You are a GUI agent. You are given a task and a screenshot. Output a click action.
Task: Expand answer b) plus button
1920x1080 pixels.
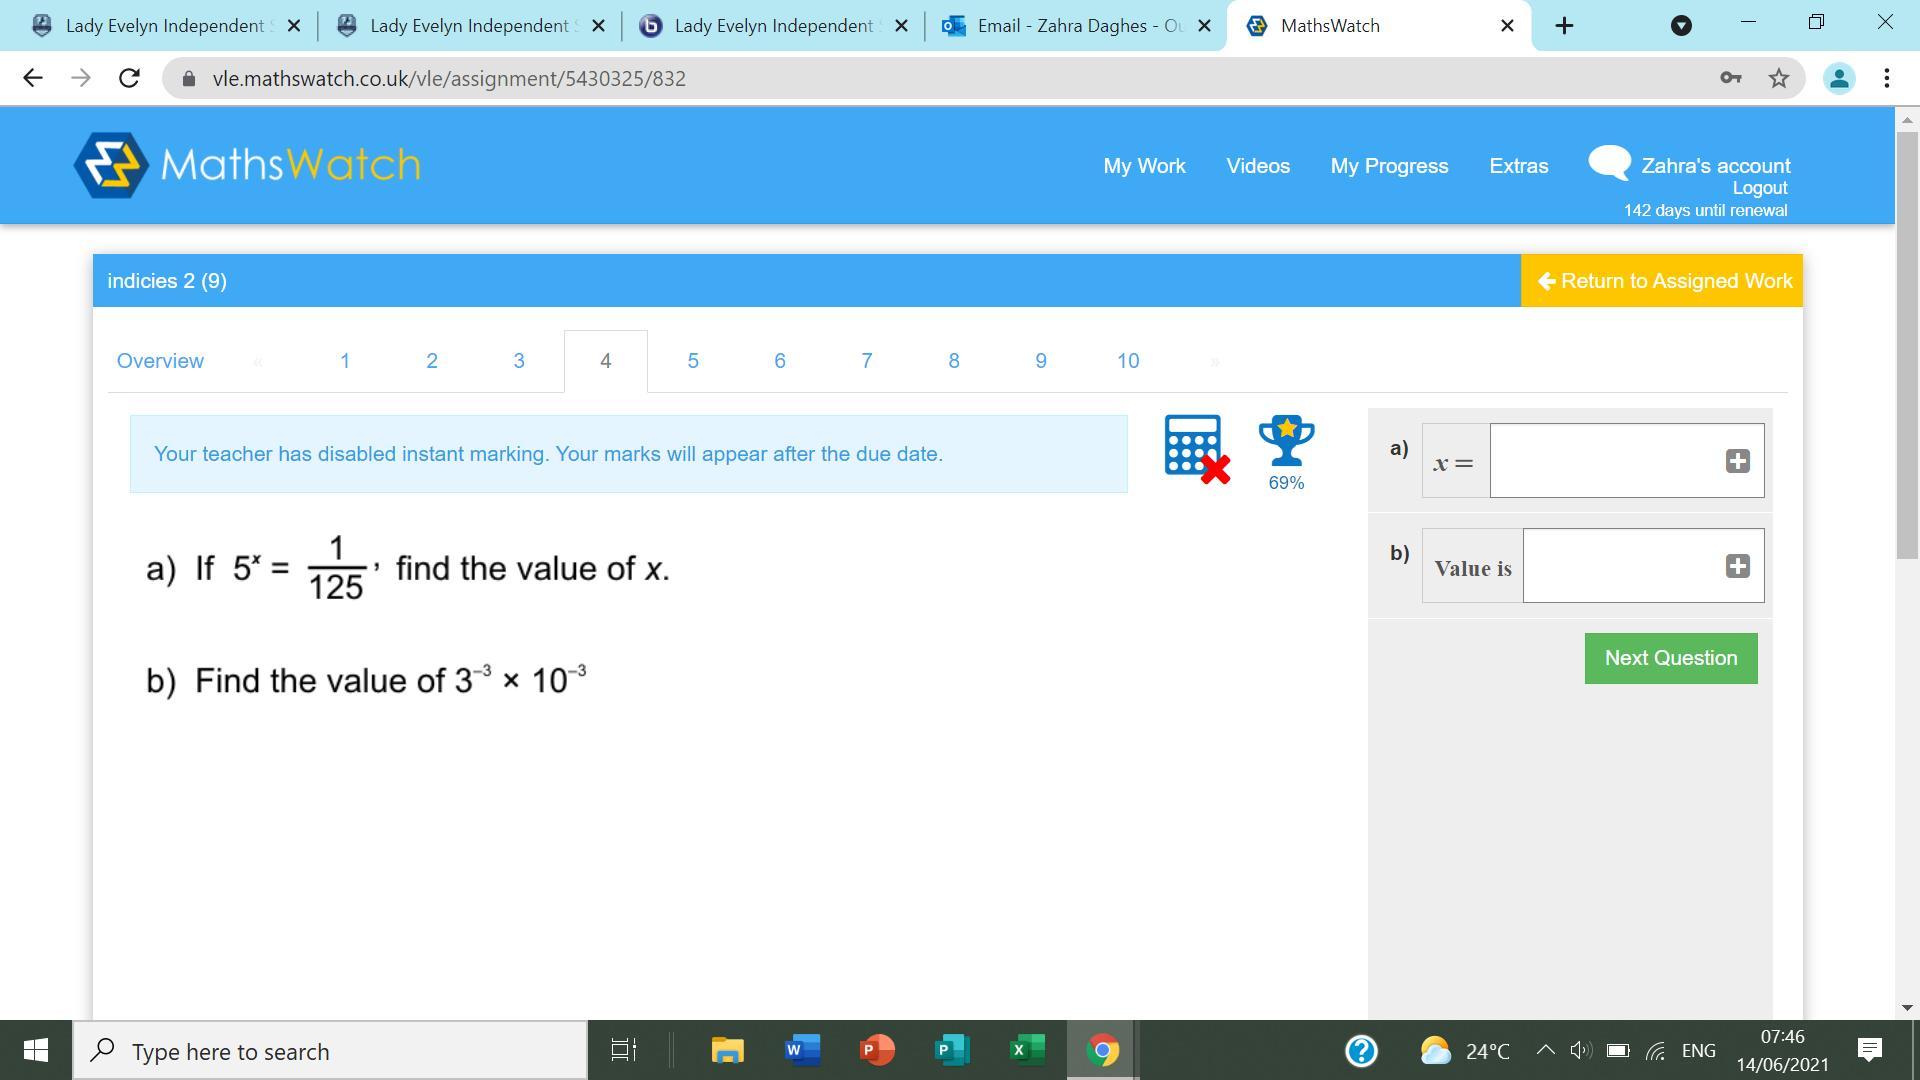[1737, 566]
